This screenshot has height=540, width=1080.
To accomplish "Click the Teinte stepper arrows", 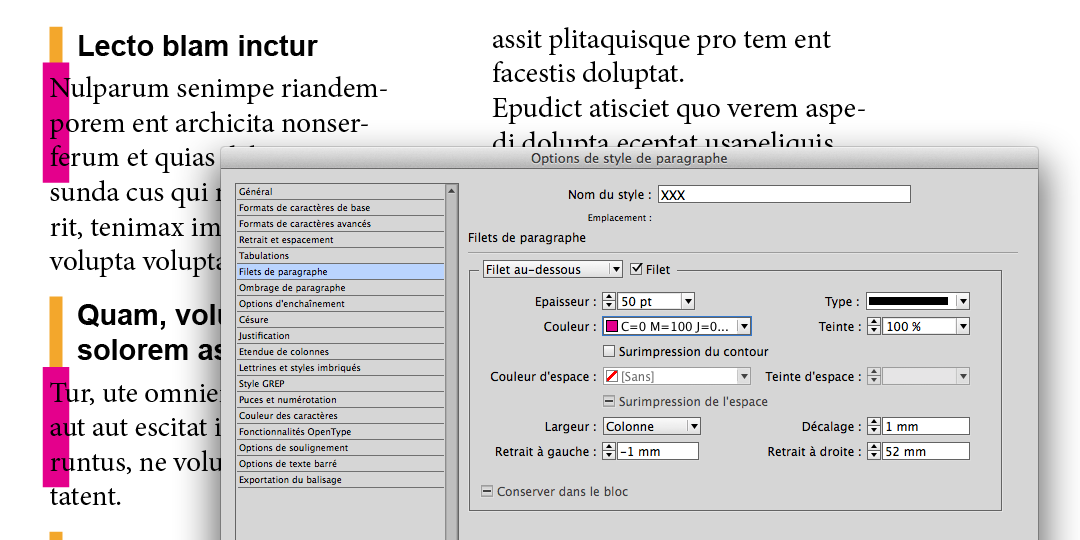I will (874, 326).
